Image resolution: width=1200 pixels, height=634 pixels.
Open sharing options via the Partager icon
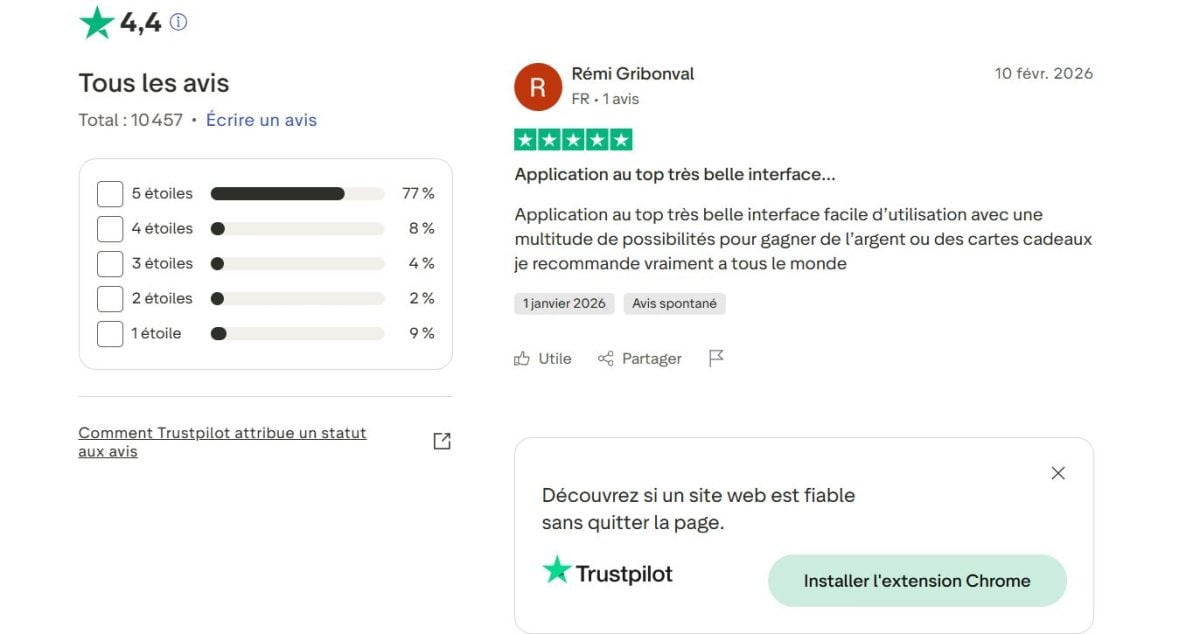tap(639, 358)
